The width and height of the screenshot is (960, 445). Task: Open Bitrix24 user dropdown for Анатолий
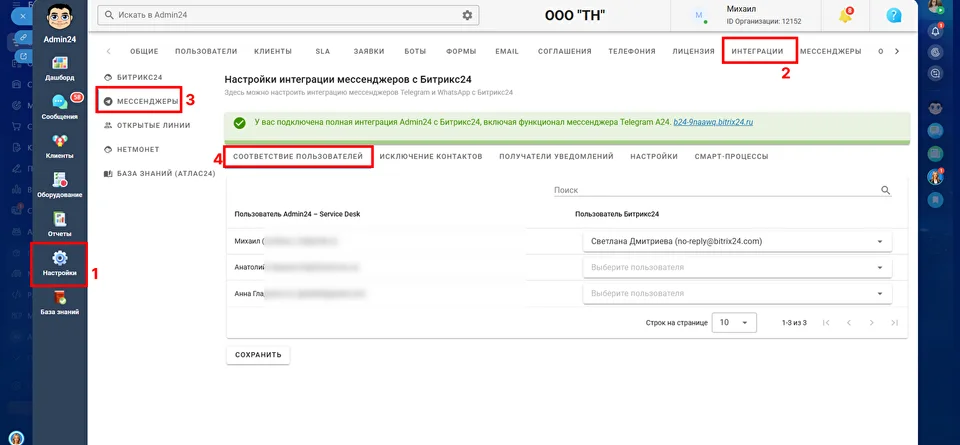click(x=737, y=267)
